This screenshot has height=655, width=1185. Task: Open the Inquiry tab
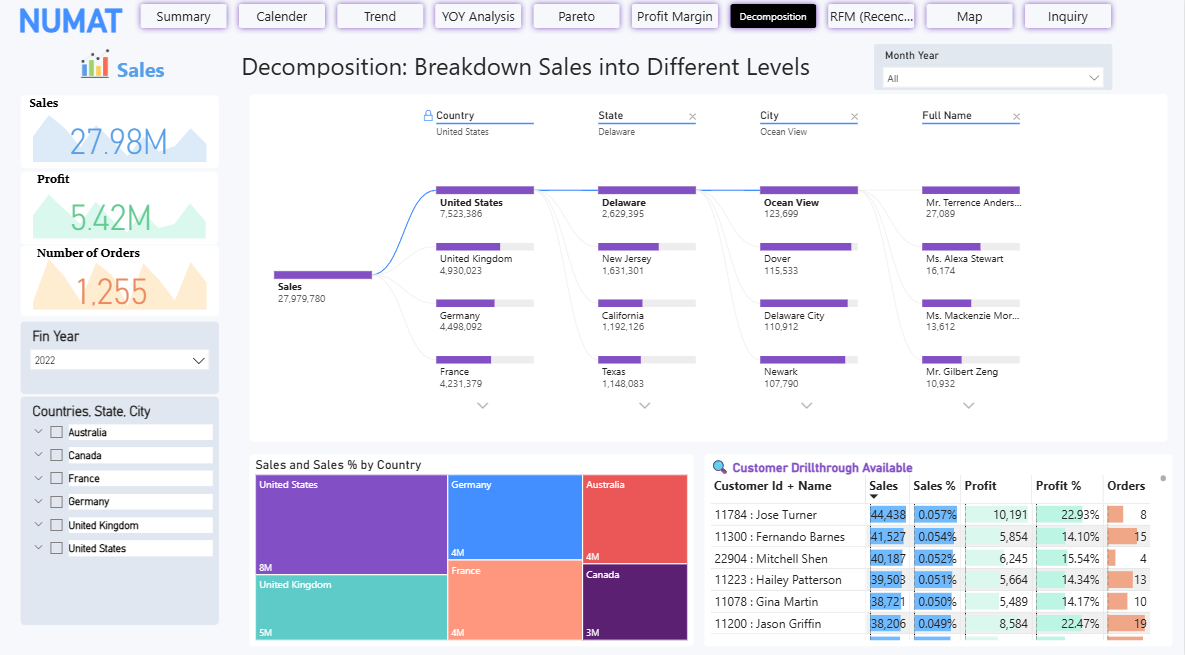(1068, 16)
